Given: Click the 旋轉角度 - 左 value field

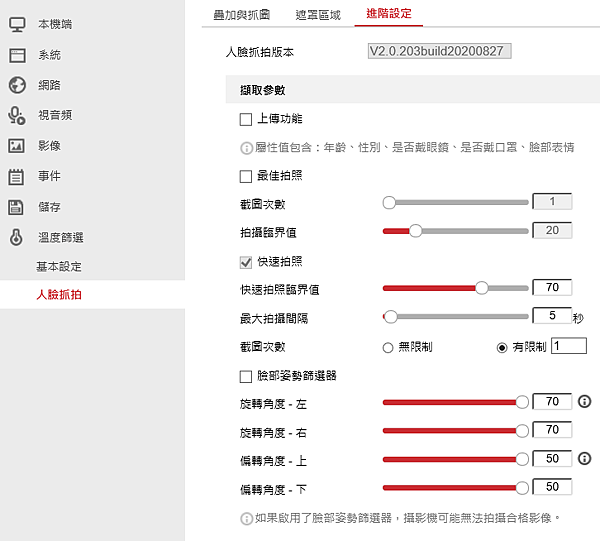Looking at the screenshot, I should (552, 401).
